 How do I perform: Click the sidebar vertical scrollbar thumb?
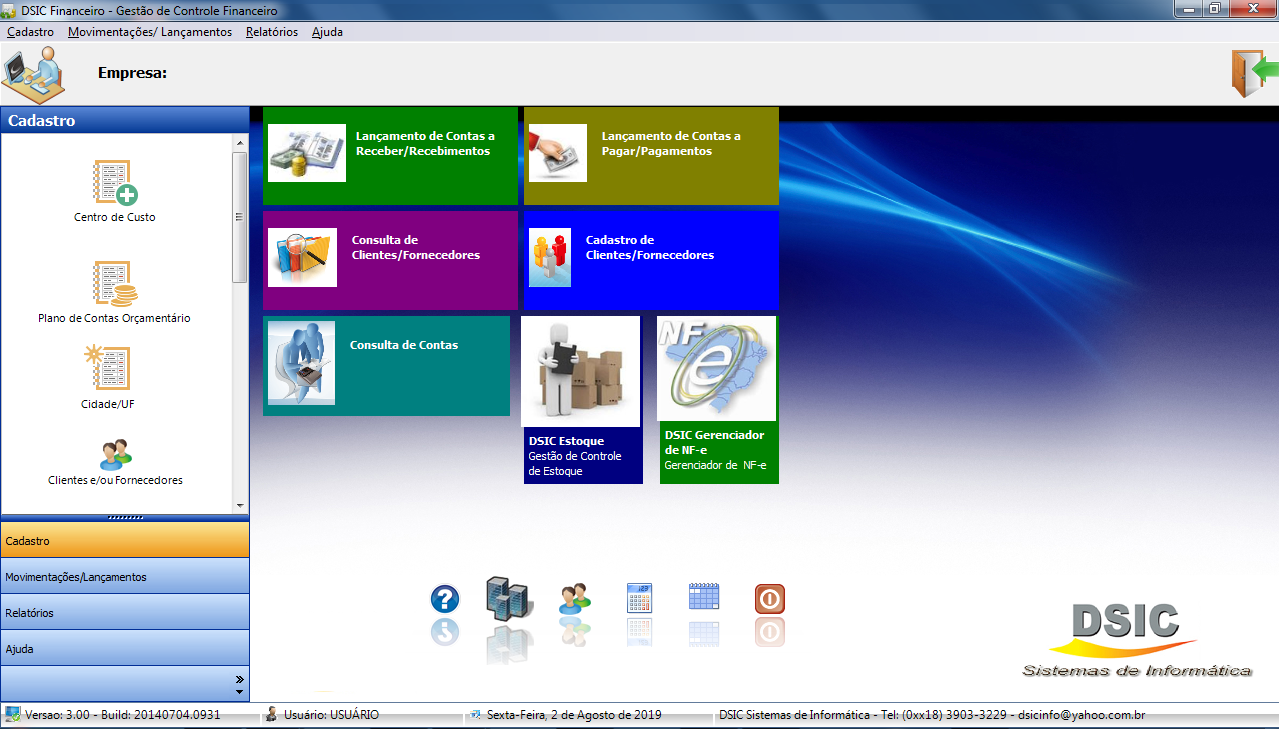point(240,217)
